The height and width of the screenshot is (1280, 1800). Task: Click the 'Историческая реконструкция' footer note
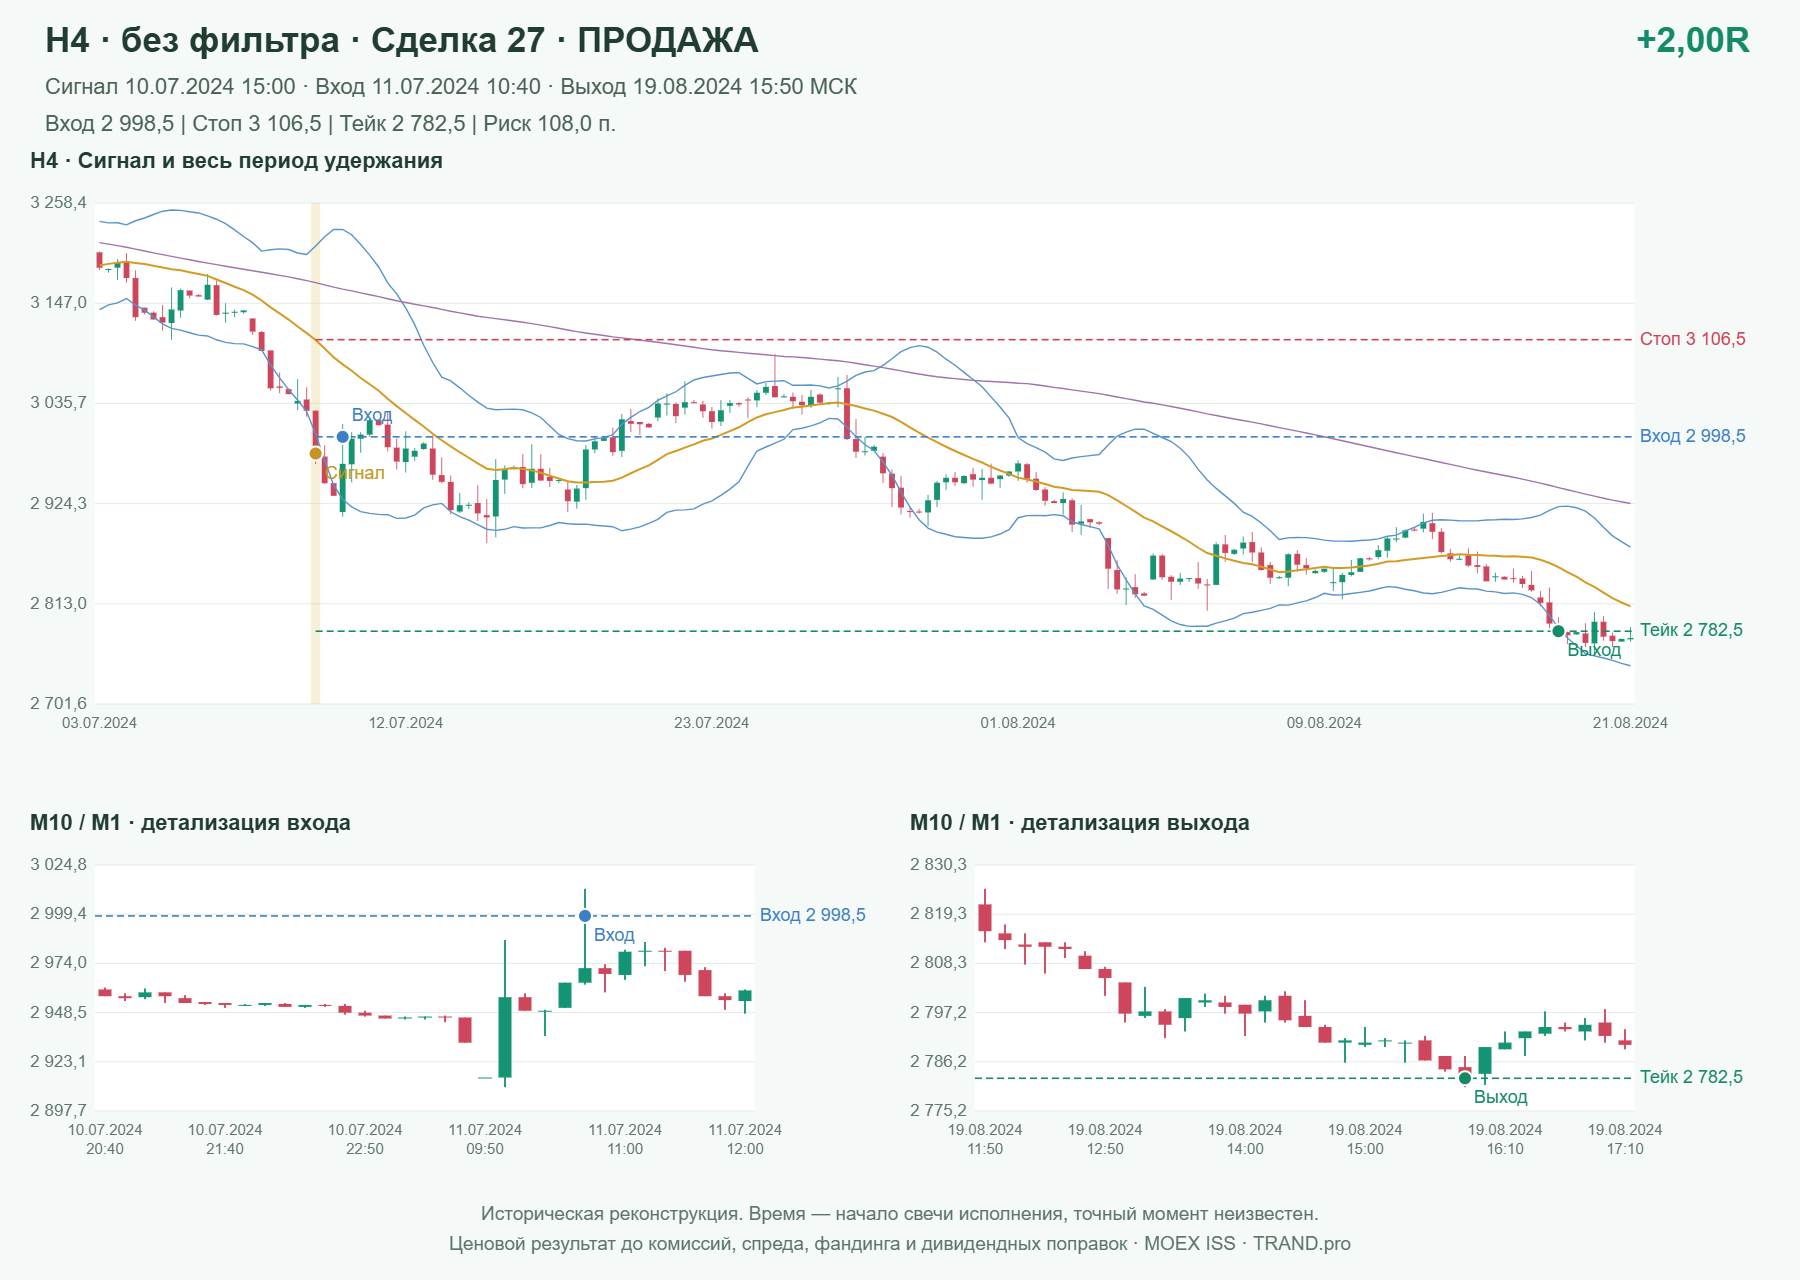tap(900, 1214)
